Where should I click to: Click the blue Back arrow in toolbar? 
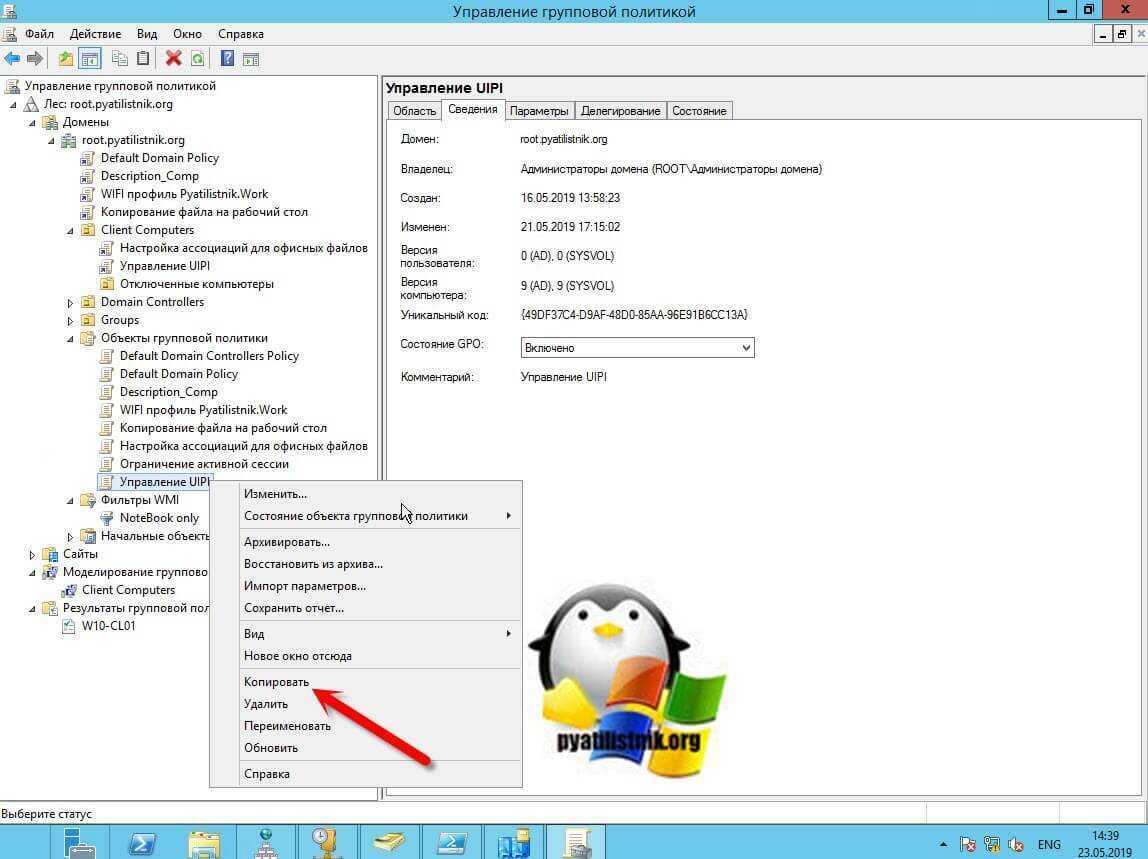tap(12, 59)
